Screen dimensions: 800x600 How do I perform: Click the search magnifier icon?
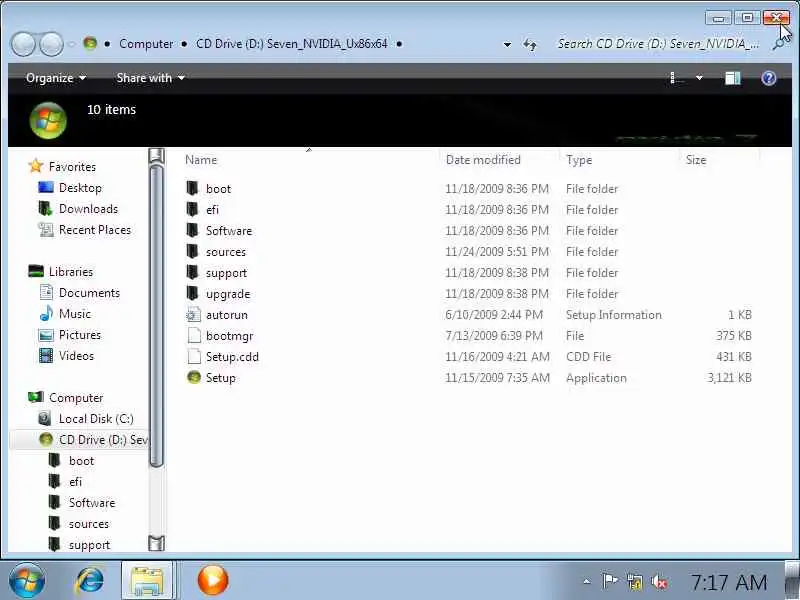[x=779, y=45]
